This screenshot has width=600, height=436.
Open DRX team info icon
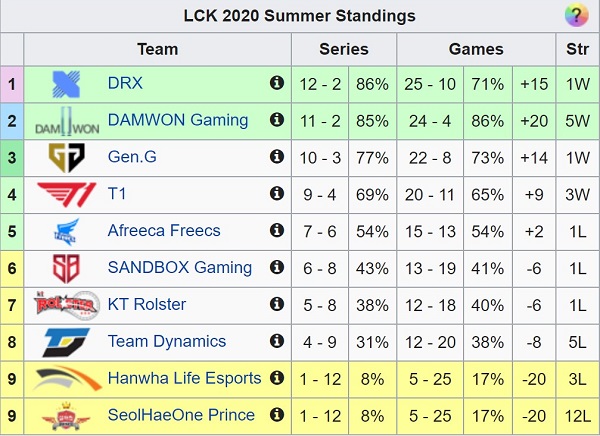277,84
